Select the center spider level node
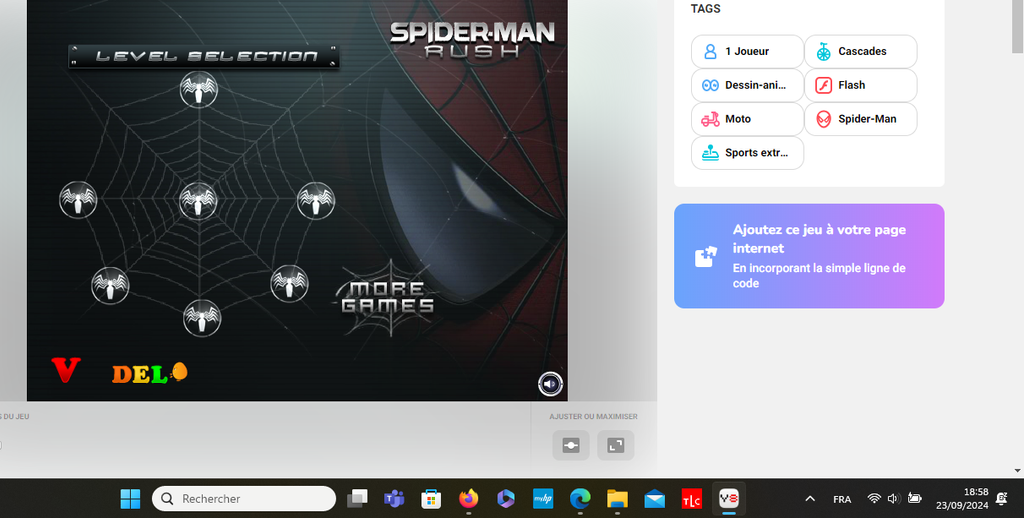 pyautogui.click(x=198, y=201)
